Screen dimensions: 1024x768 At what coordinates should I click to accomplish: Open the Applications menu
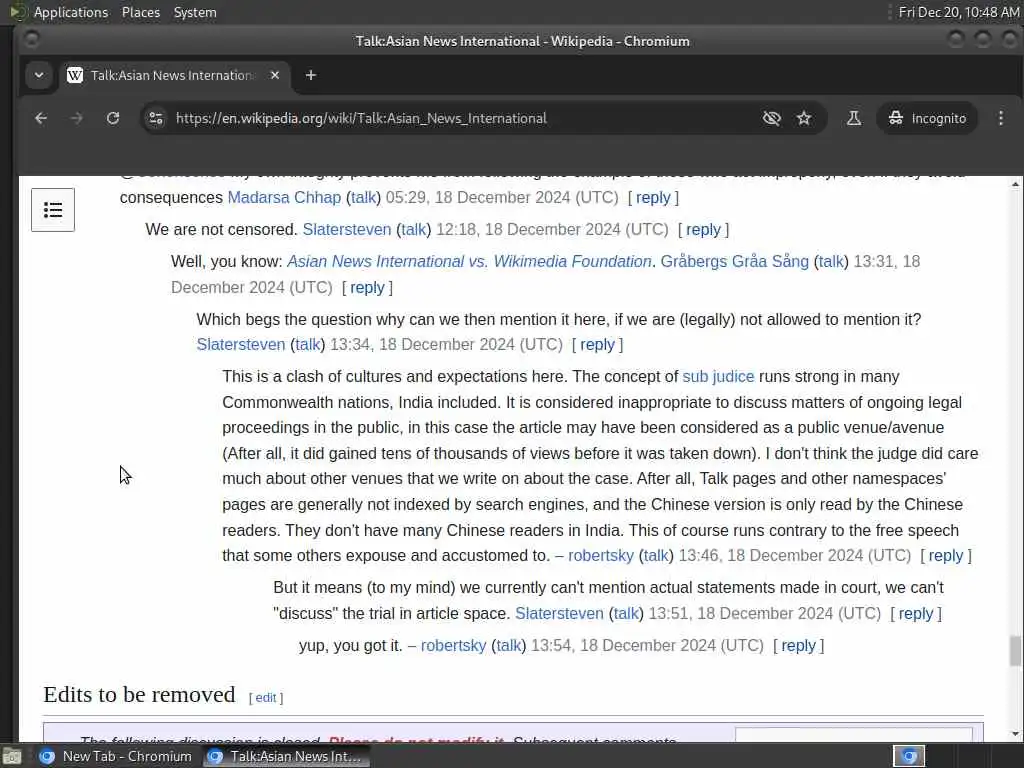pyautogui.click(x=71, y=12)
